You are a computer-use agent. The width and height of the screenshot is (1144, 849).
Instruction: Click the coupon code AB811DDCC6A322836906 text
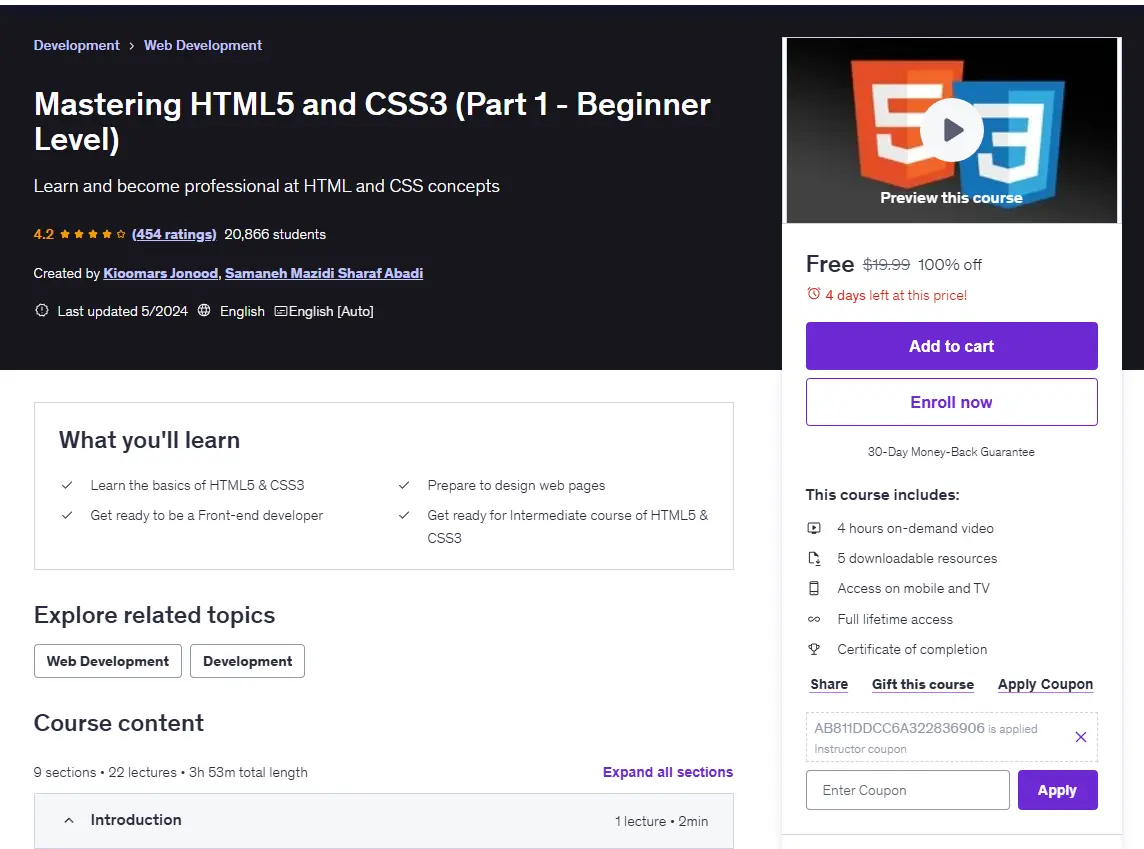[x=900, y=728]
